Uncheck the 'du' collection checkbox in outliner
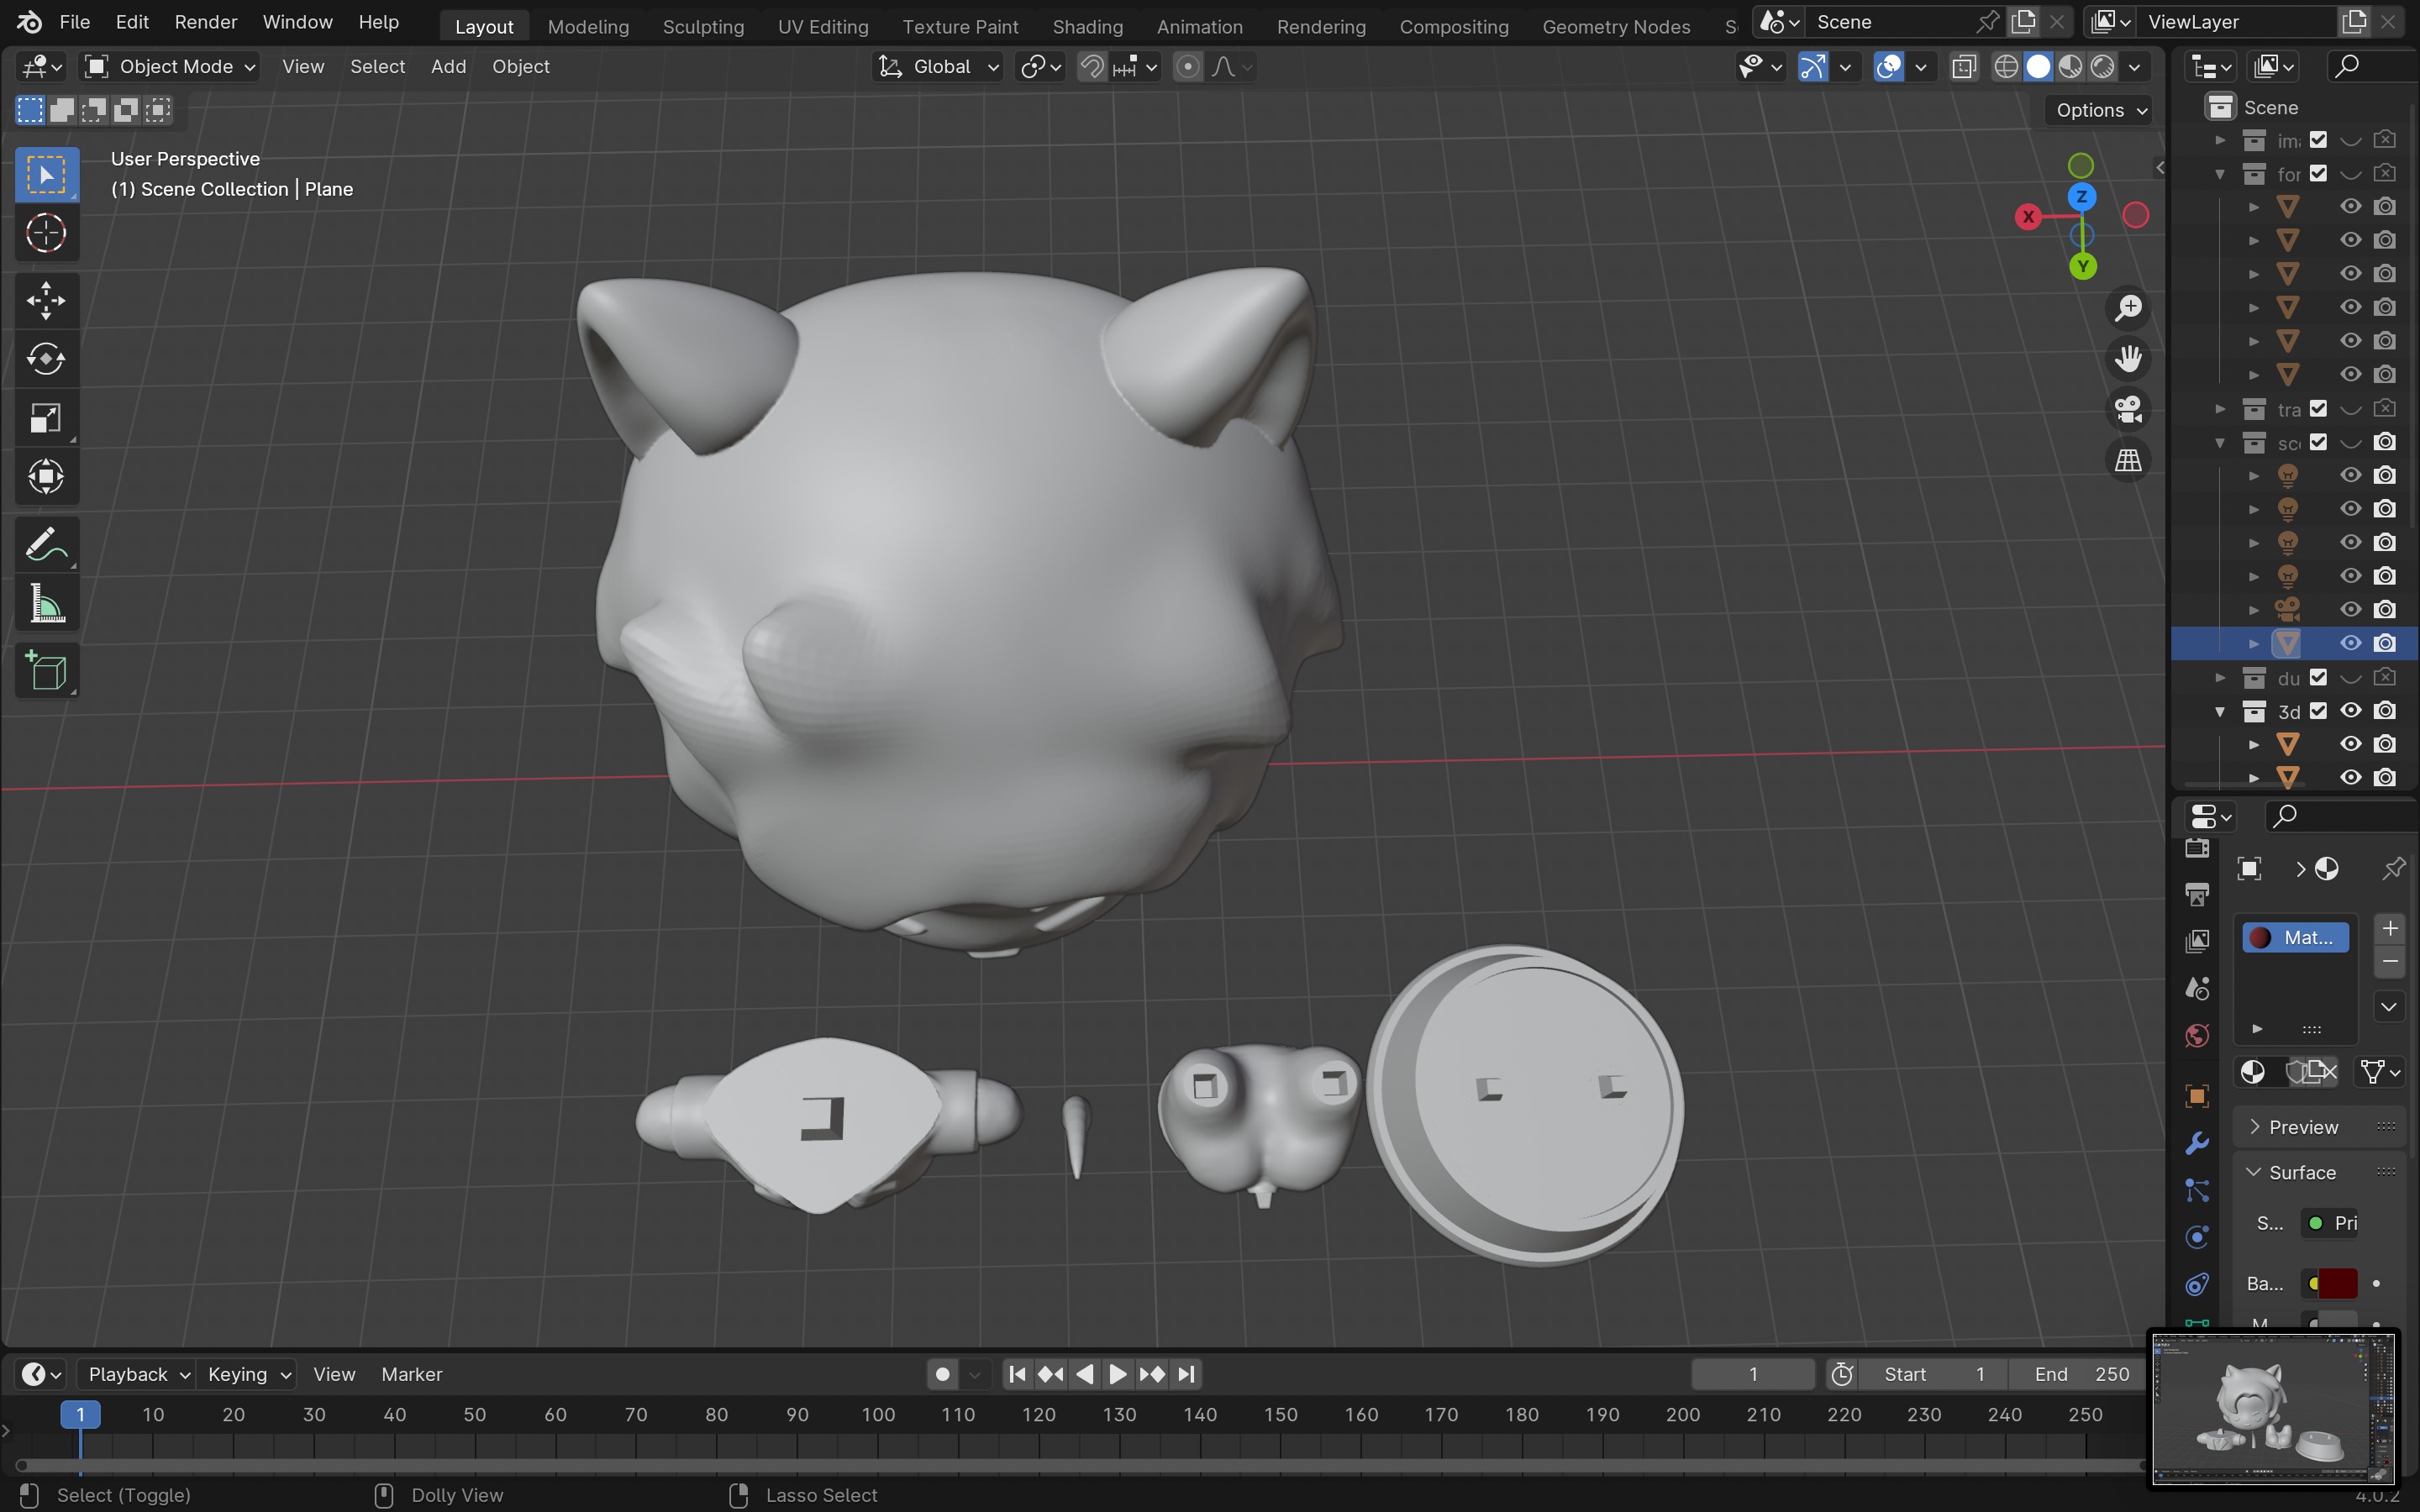Screen dimensions: 2420x1512 coord(2319,678)
